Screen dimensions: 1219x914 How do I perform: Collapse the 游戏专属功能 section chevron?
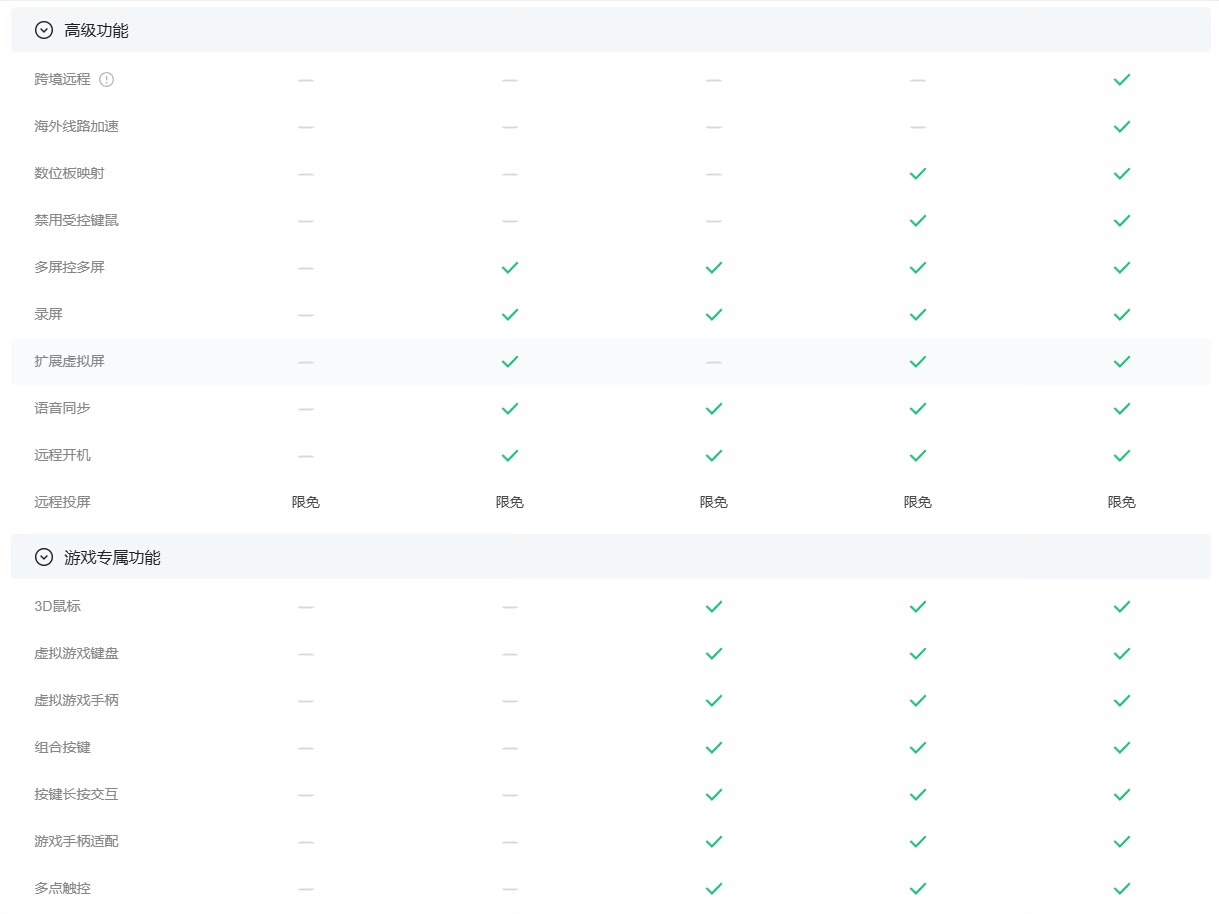click(x=43, y=557)
